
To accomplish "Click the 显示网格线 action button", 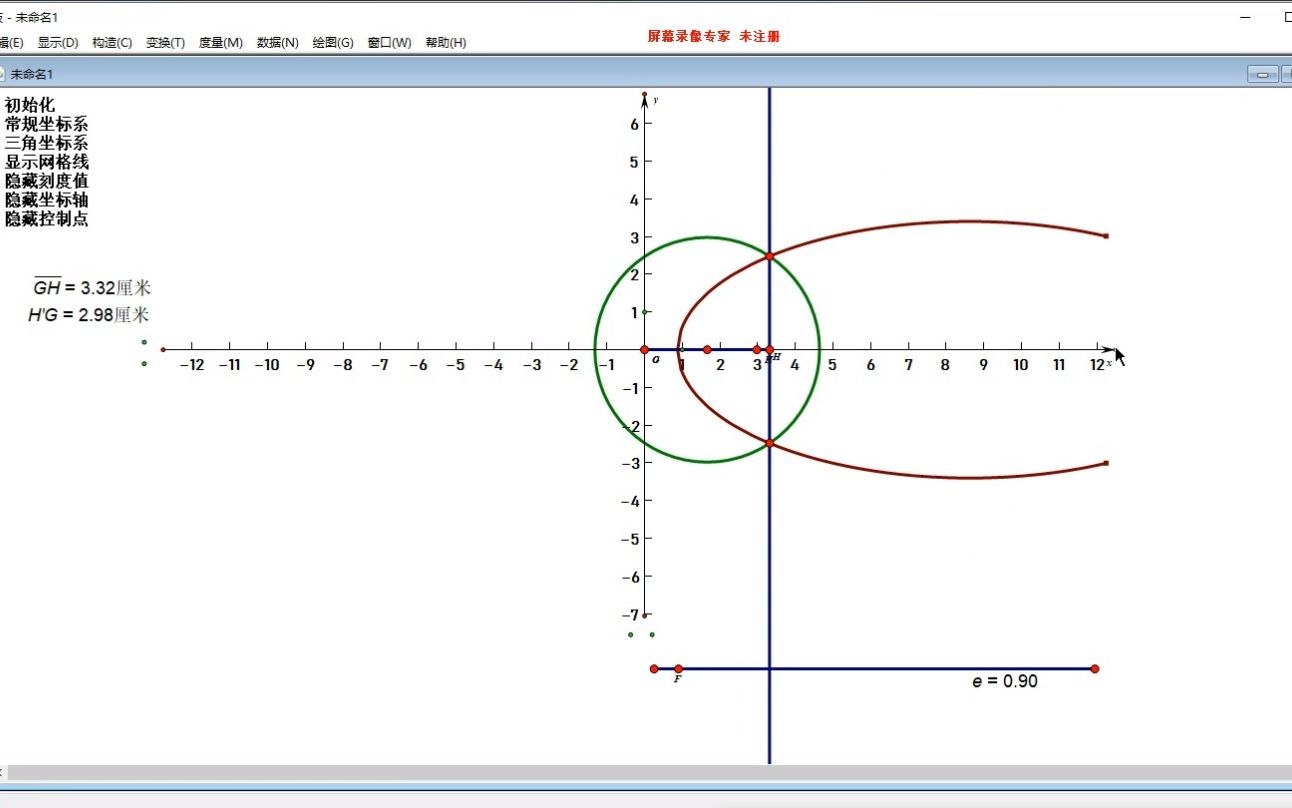I will (x=47, y=162).
